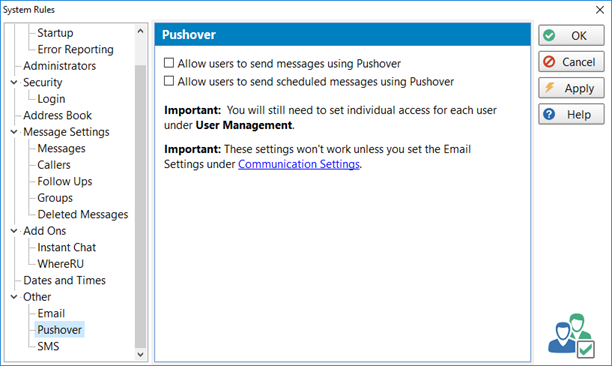Screen dimensions: 612x366
Task: Close the System Rules window
Action: point(600,10)
